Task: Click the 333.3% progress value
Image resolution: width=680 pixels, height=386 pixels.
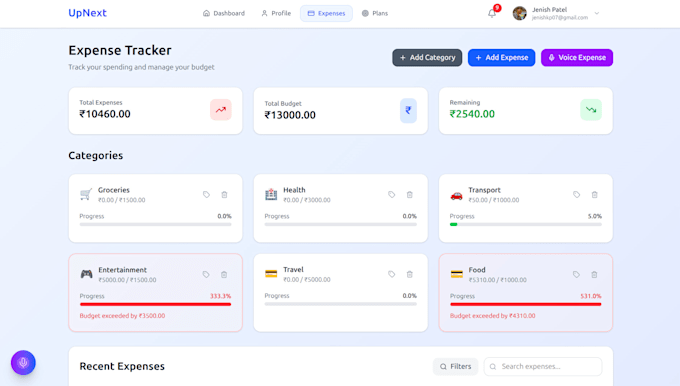Action: [x=220, y=296]
